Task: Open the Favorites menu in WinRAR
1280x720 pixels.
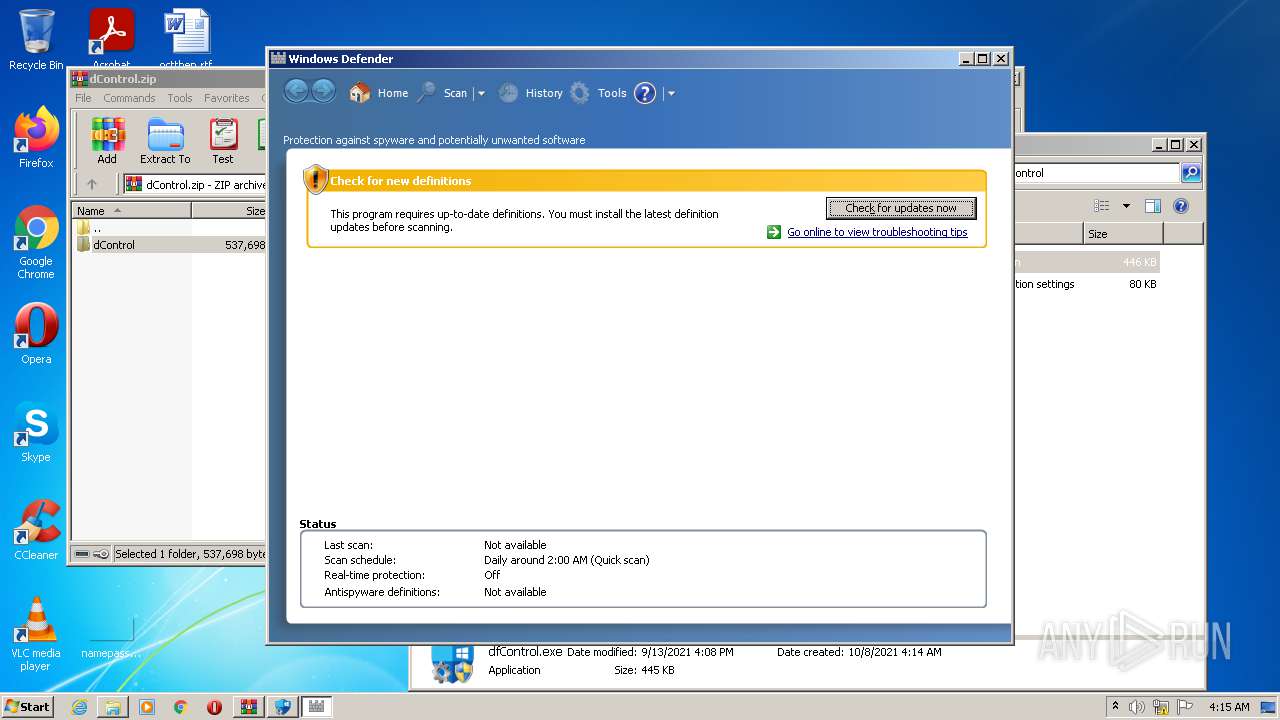Action: click(x=227, y=98)
